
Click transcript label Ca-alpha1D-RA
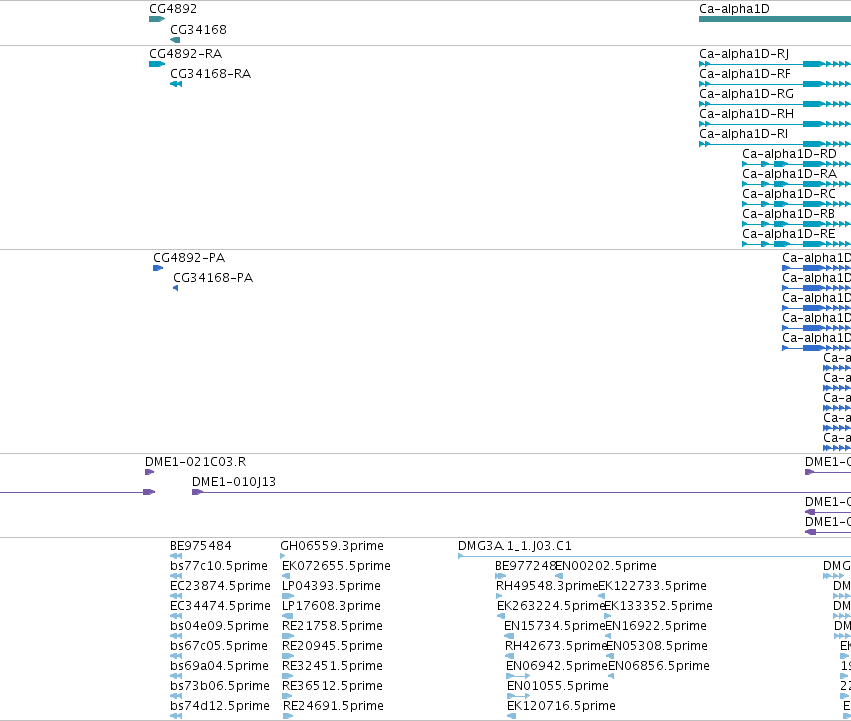(789, 174)
